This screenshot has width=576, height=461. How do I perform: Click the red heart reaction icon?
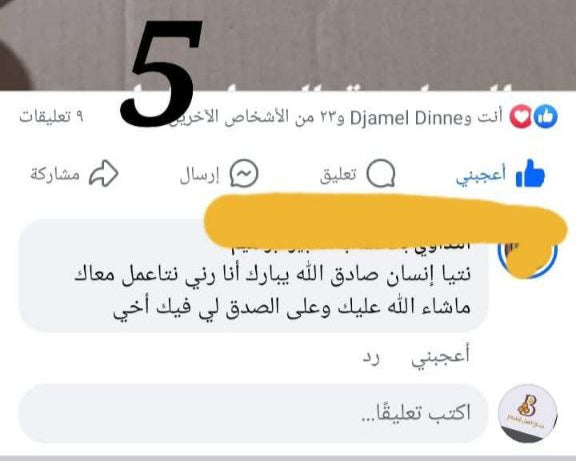[521, 117]
